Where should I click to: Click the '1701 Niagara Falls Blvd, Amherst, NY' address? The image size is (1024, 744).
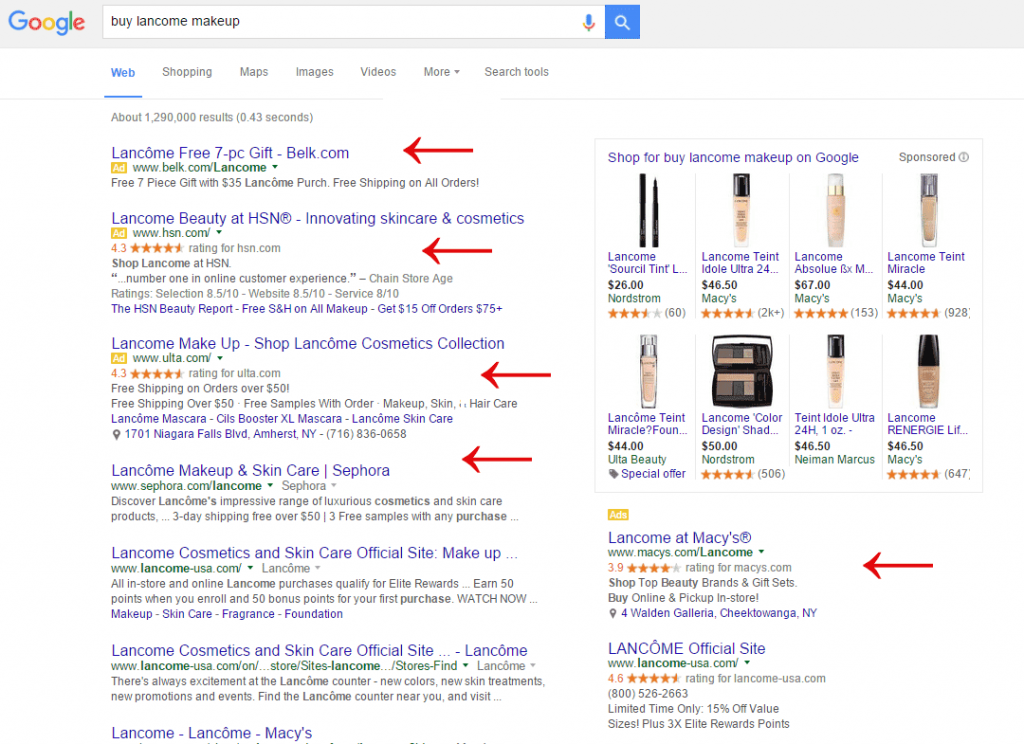[221, 434]
